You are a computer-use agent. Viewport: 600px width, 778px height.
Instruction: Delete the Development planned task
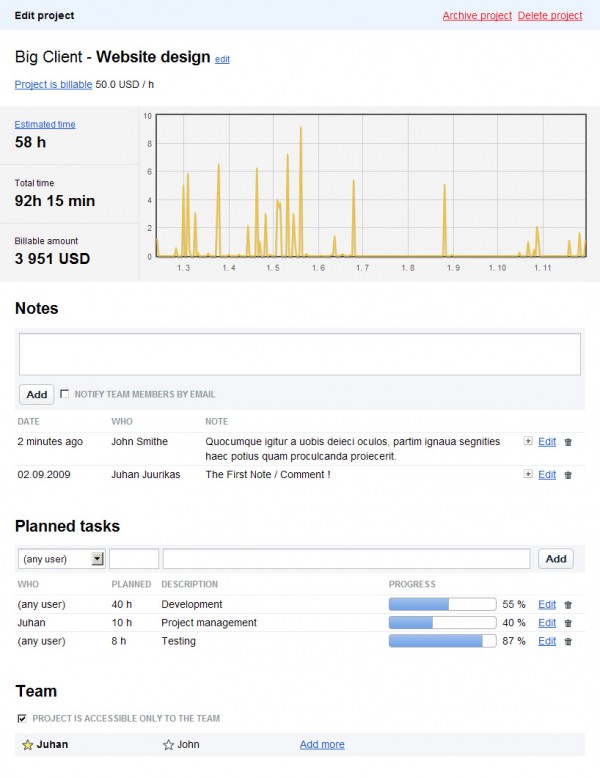[568, 605]
